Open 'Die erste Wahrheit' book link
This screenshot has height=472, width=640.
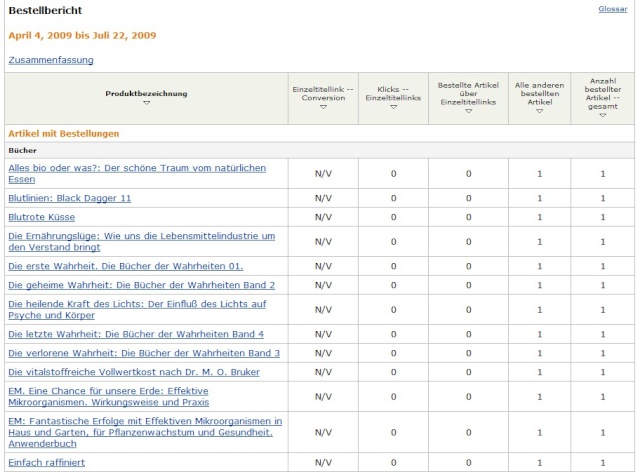click(126, 266)
